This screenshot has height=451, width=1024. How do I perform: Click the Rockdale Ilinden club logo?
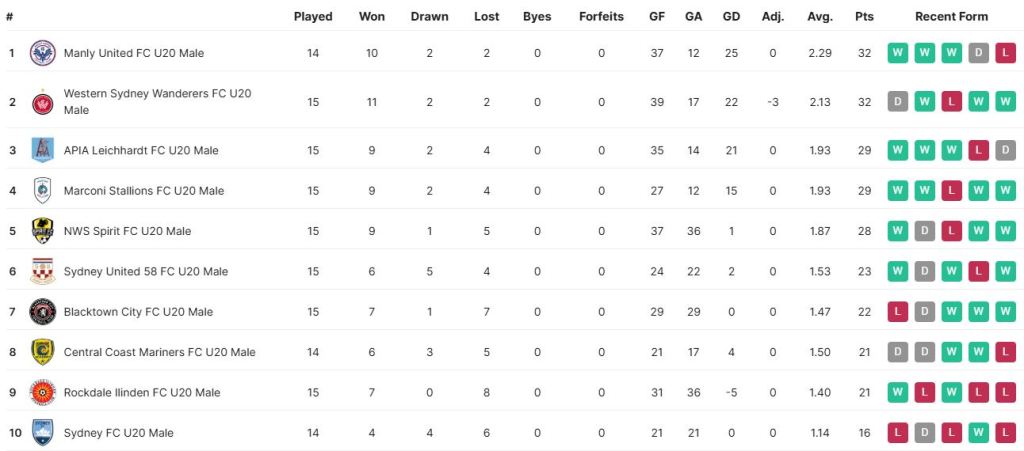click(x=42, y=392)
